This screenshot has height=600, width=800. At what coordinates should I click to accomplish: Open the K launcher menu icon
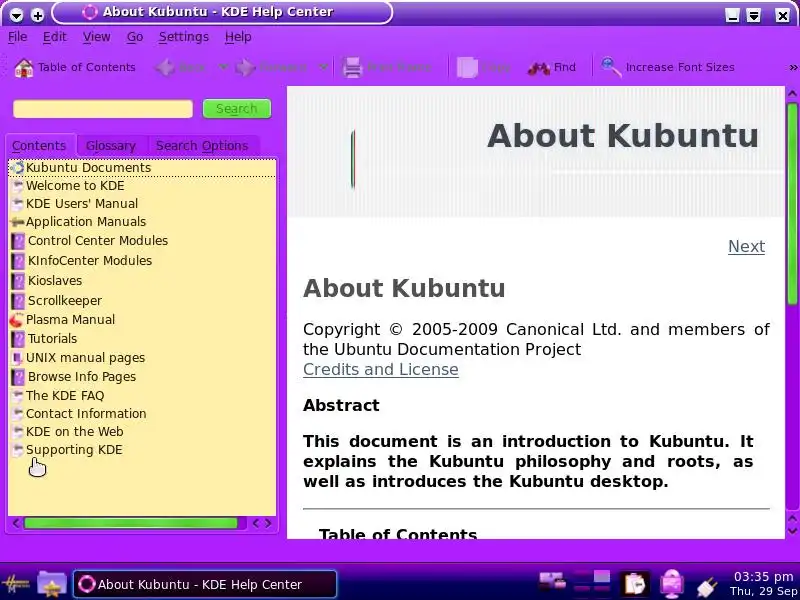coord(15,584)
